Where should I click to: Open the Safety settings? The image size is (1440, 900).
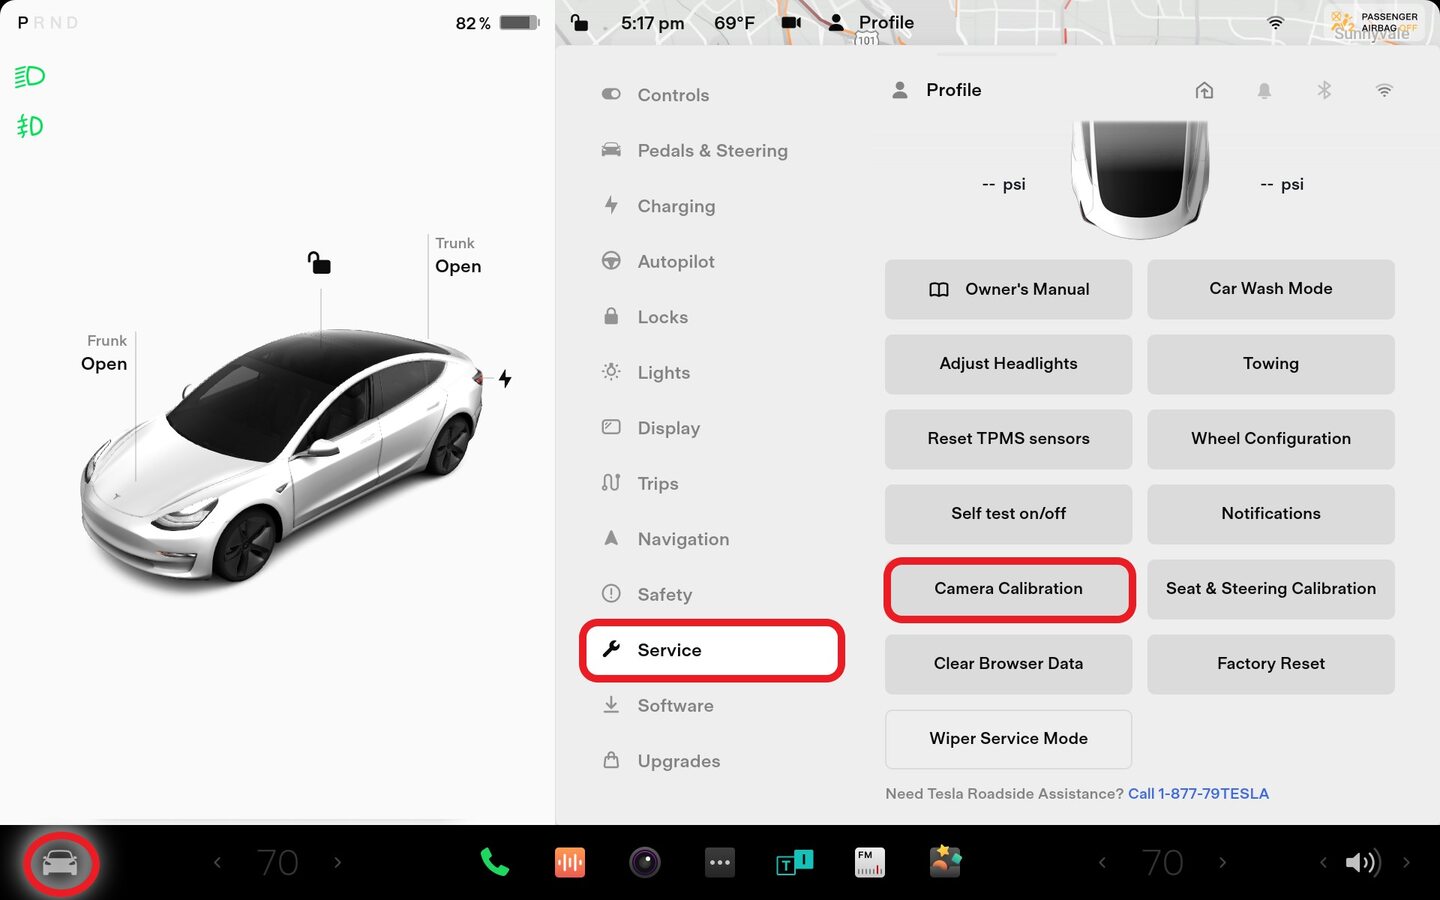(712, 594)
